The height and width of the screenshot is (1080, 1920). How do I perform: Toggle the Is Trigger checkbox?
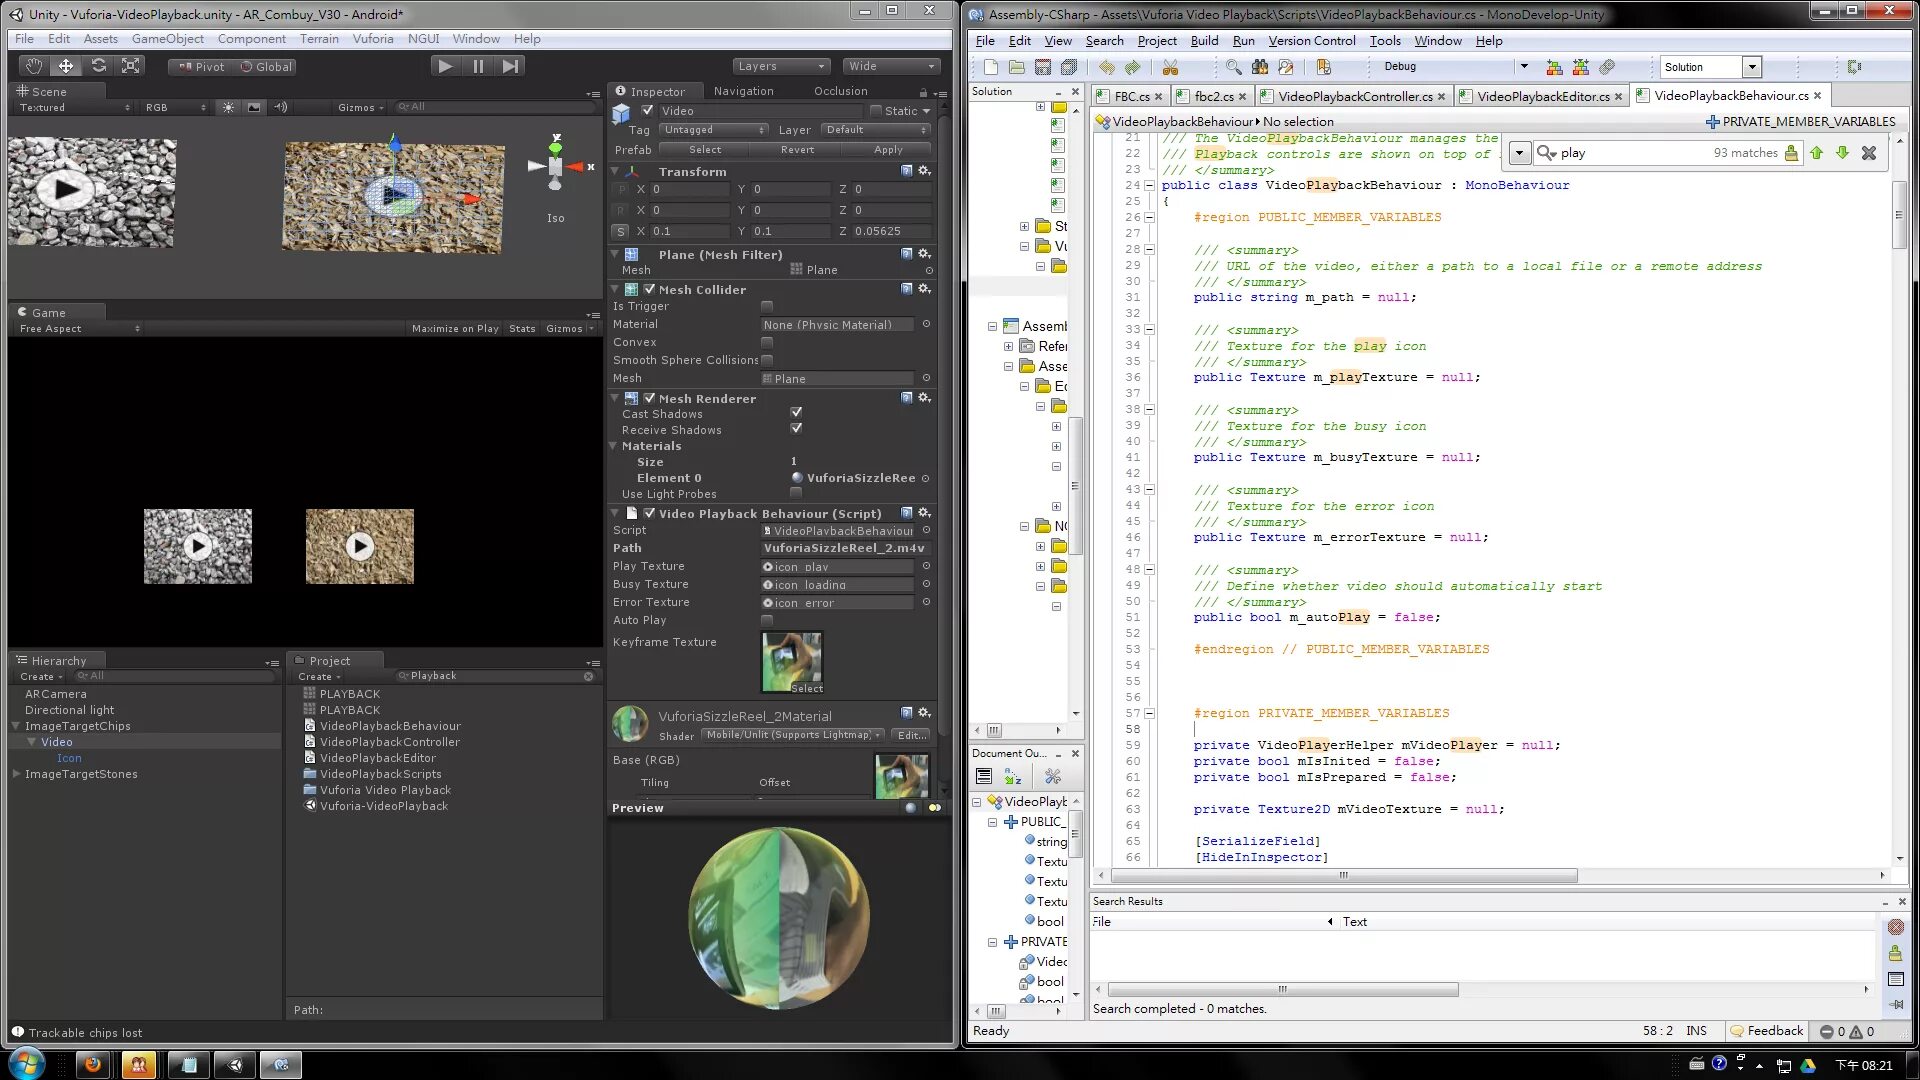(767, 307)
